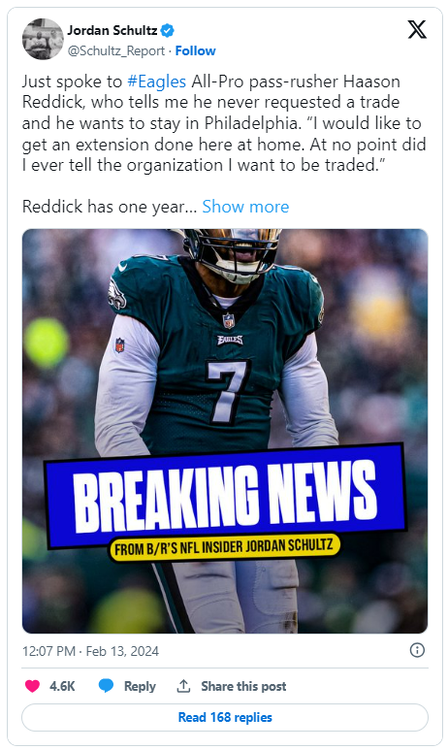This screenshot has width=448, height=750.
Task: Open the Jordan Schultz display name
Action: point(112,31)
